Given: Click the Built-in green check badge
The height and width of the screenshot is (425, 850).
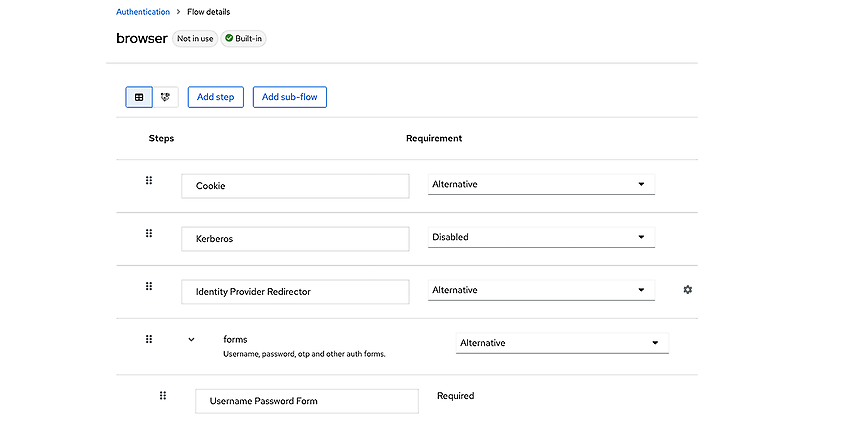Looking at the screenshot, I should [x=243, y=39].
